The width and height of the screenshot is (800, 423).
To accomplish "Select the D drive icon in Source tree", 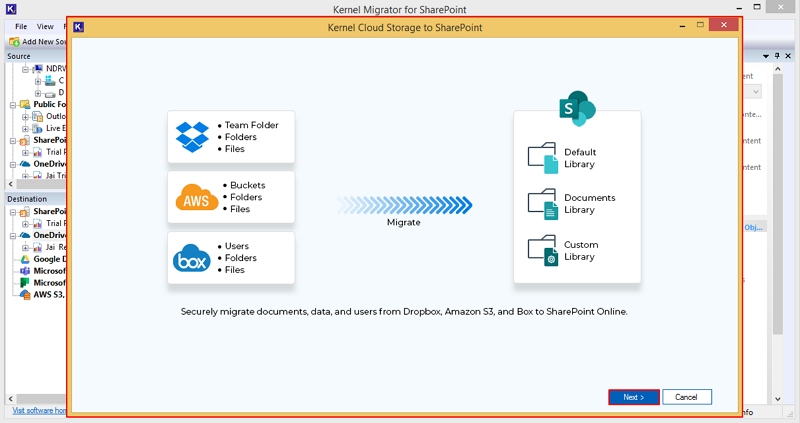I will click(49, 94).
